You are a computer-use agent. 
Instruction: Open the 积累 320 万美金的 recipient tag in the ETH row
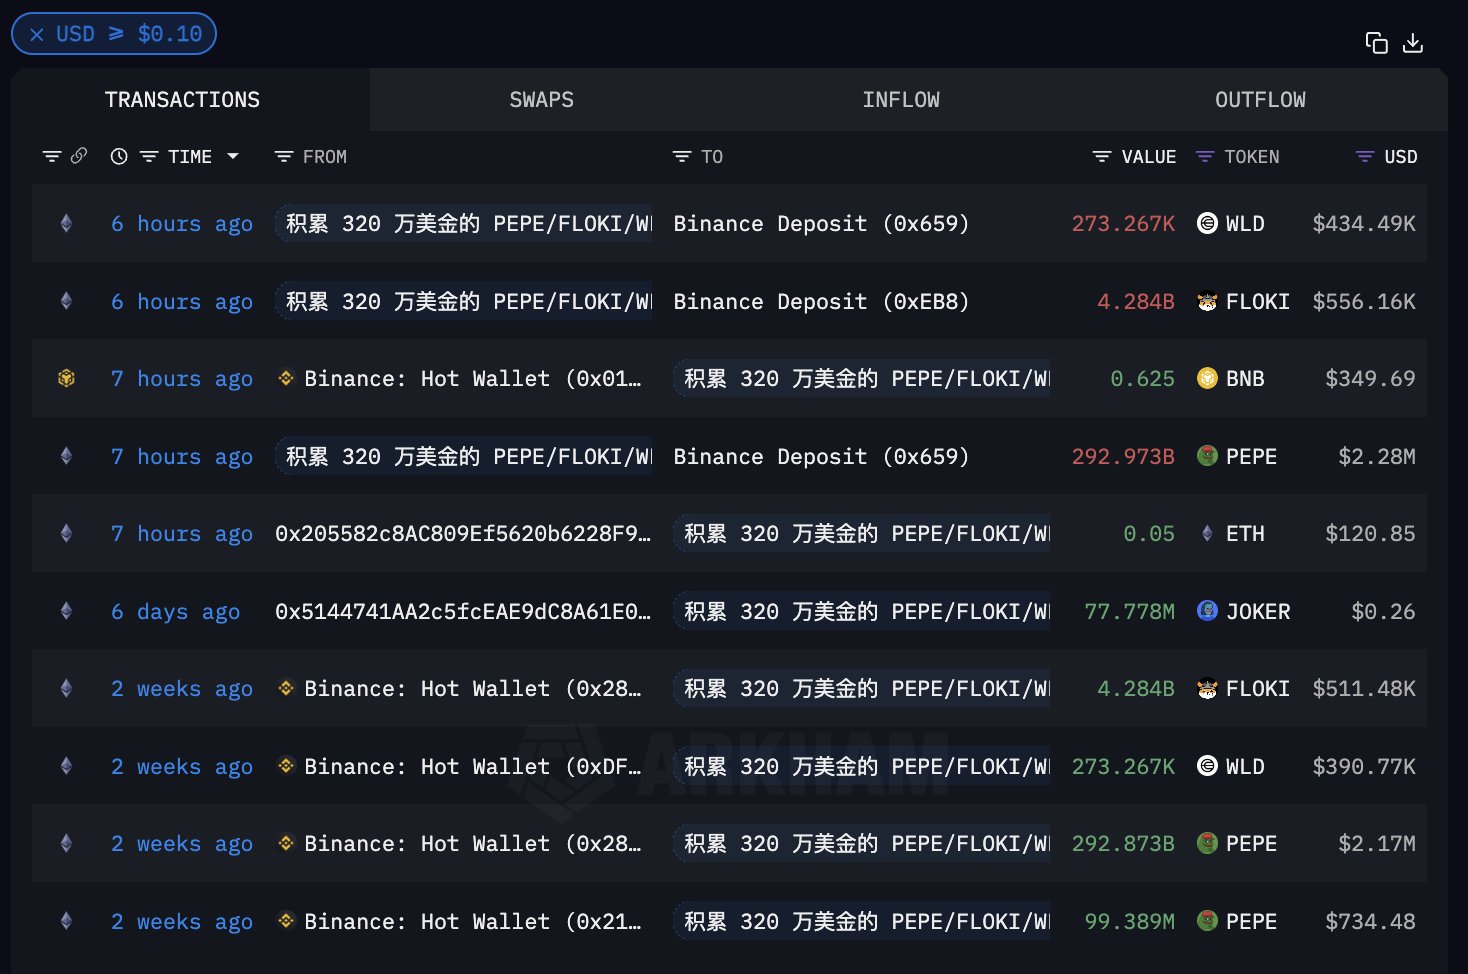point(862,533)
